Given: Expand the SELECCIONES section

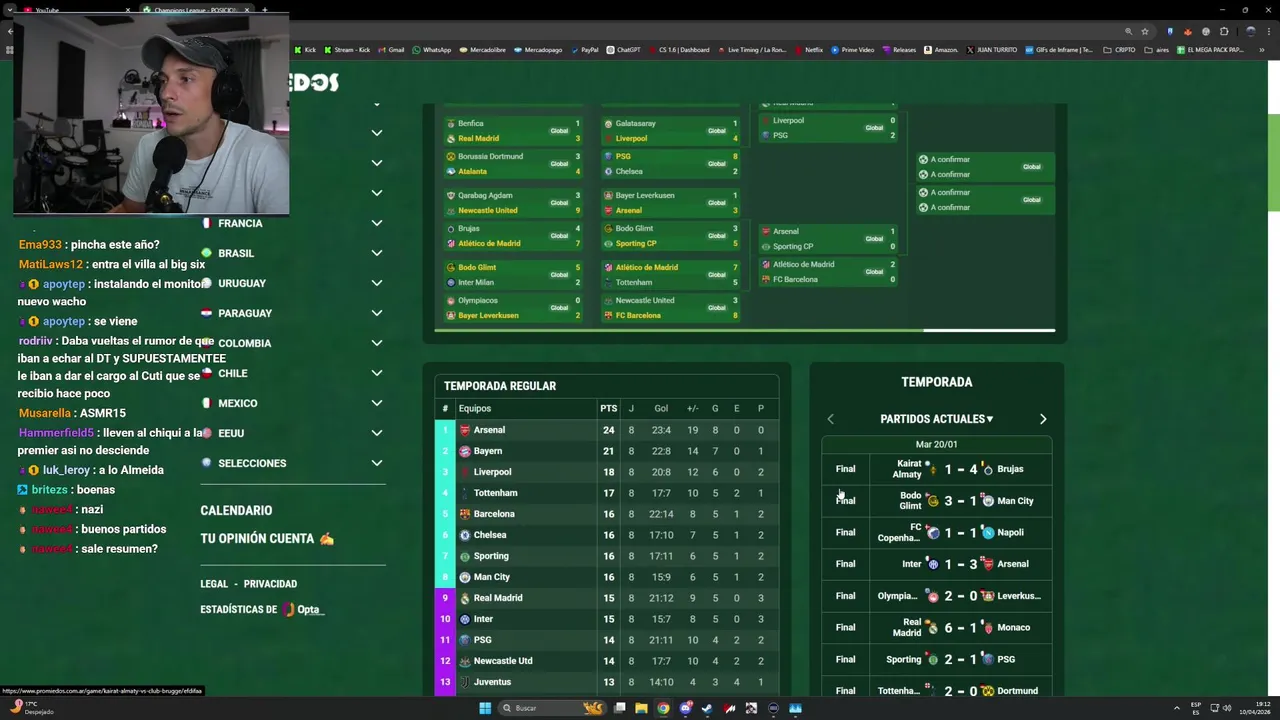Looking at the screenshot, I should [377, 463].
